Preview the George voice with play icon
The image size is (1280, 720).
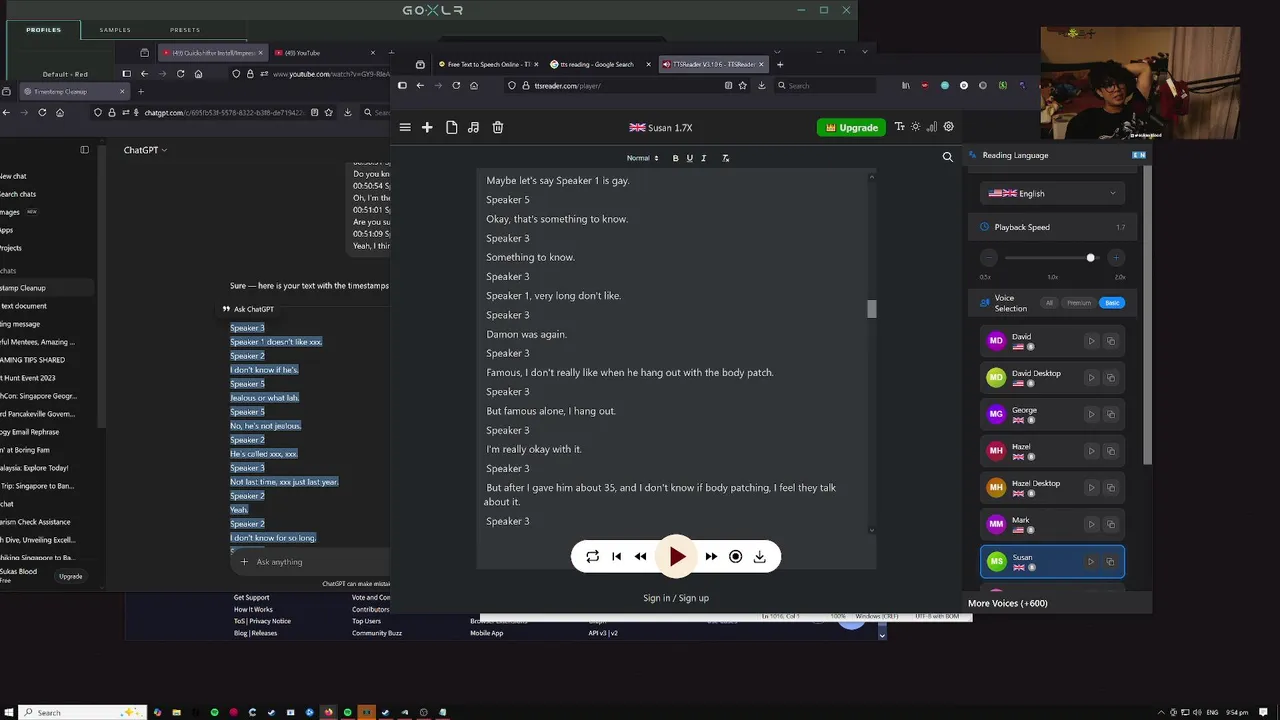click(1091, 414)
